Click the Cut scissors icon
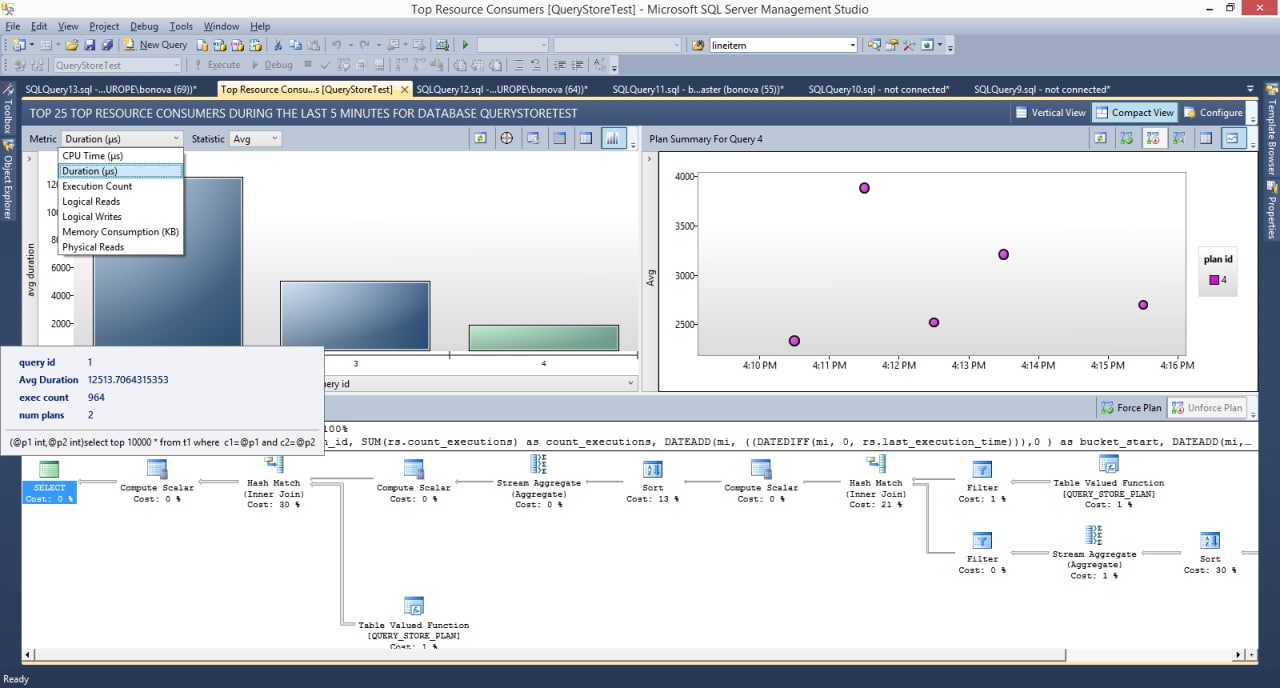The width and height of the screenshot is (1280, 688). pyautogui.click(x=279, y=45)
